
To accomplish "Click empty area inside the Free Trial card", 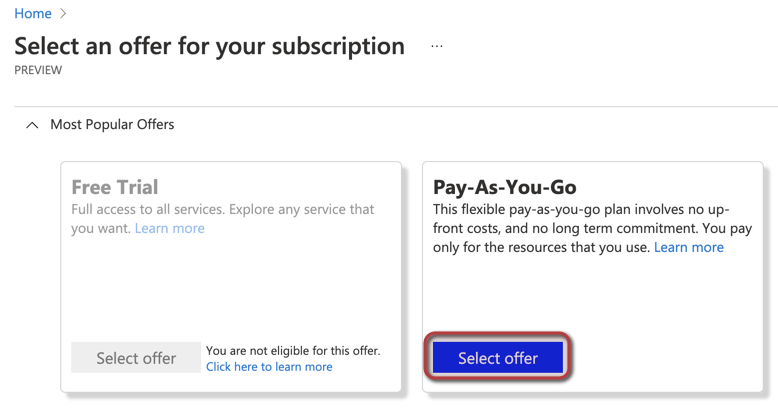I will [x=230, y=290].
